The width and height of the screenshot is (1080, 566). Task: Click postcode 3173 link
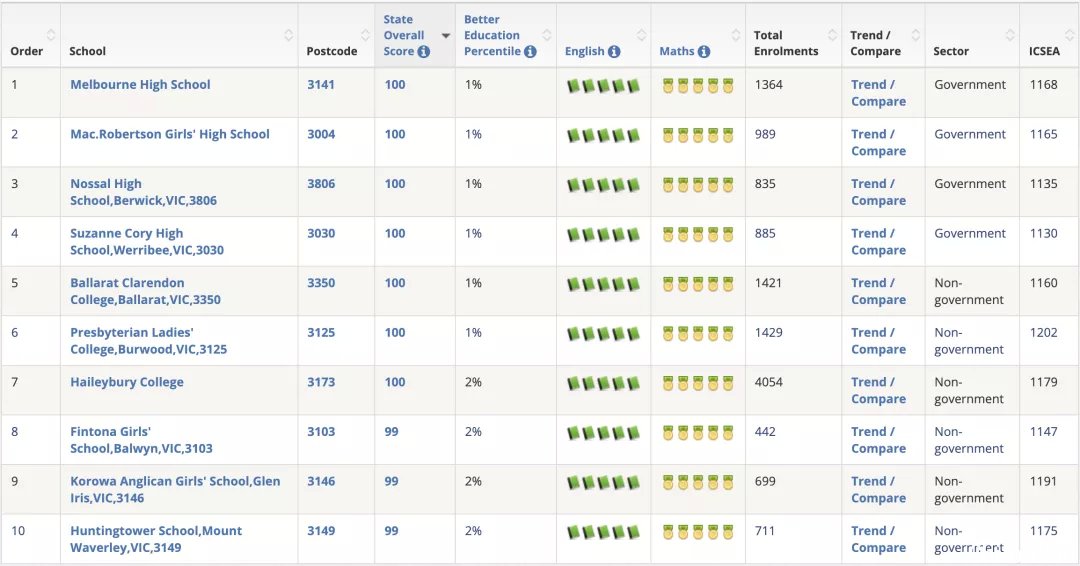pos(321,382)
